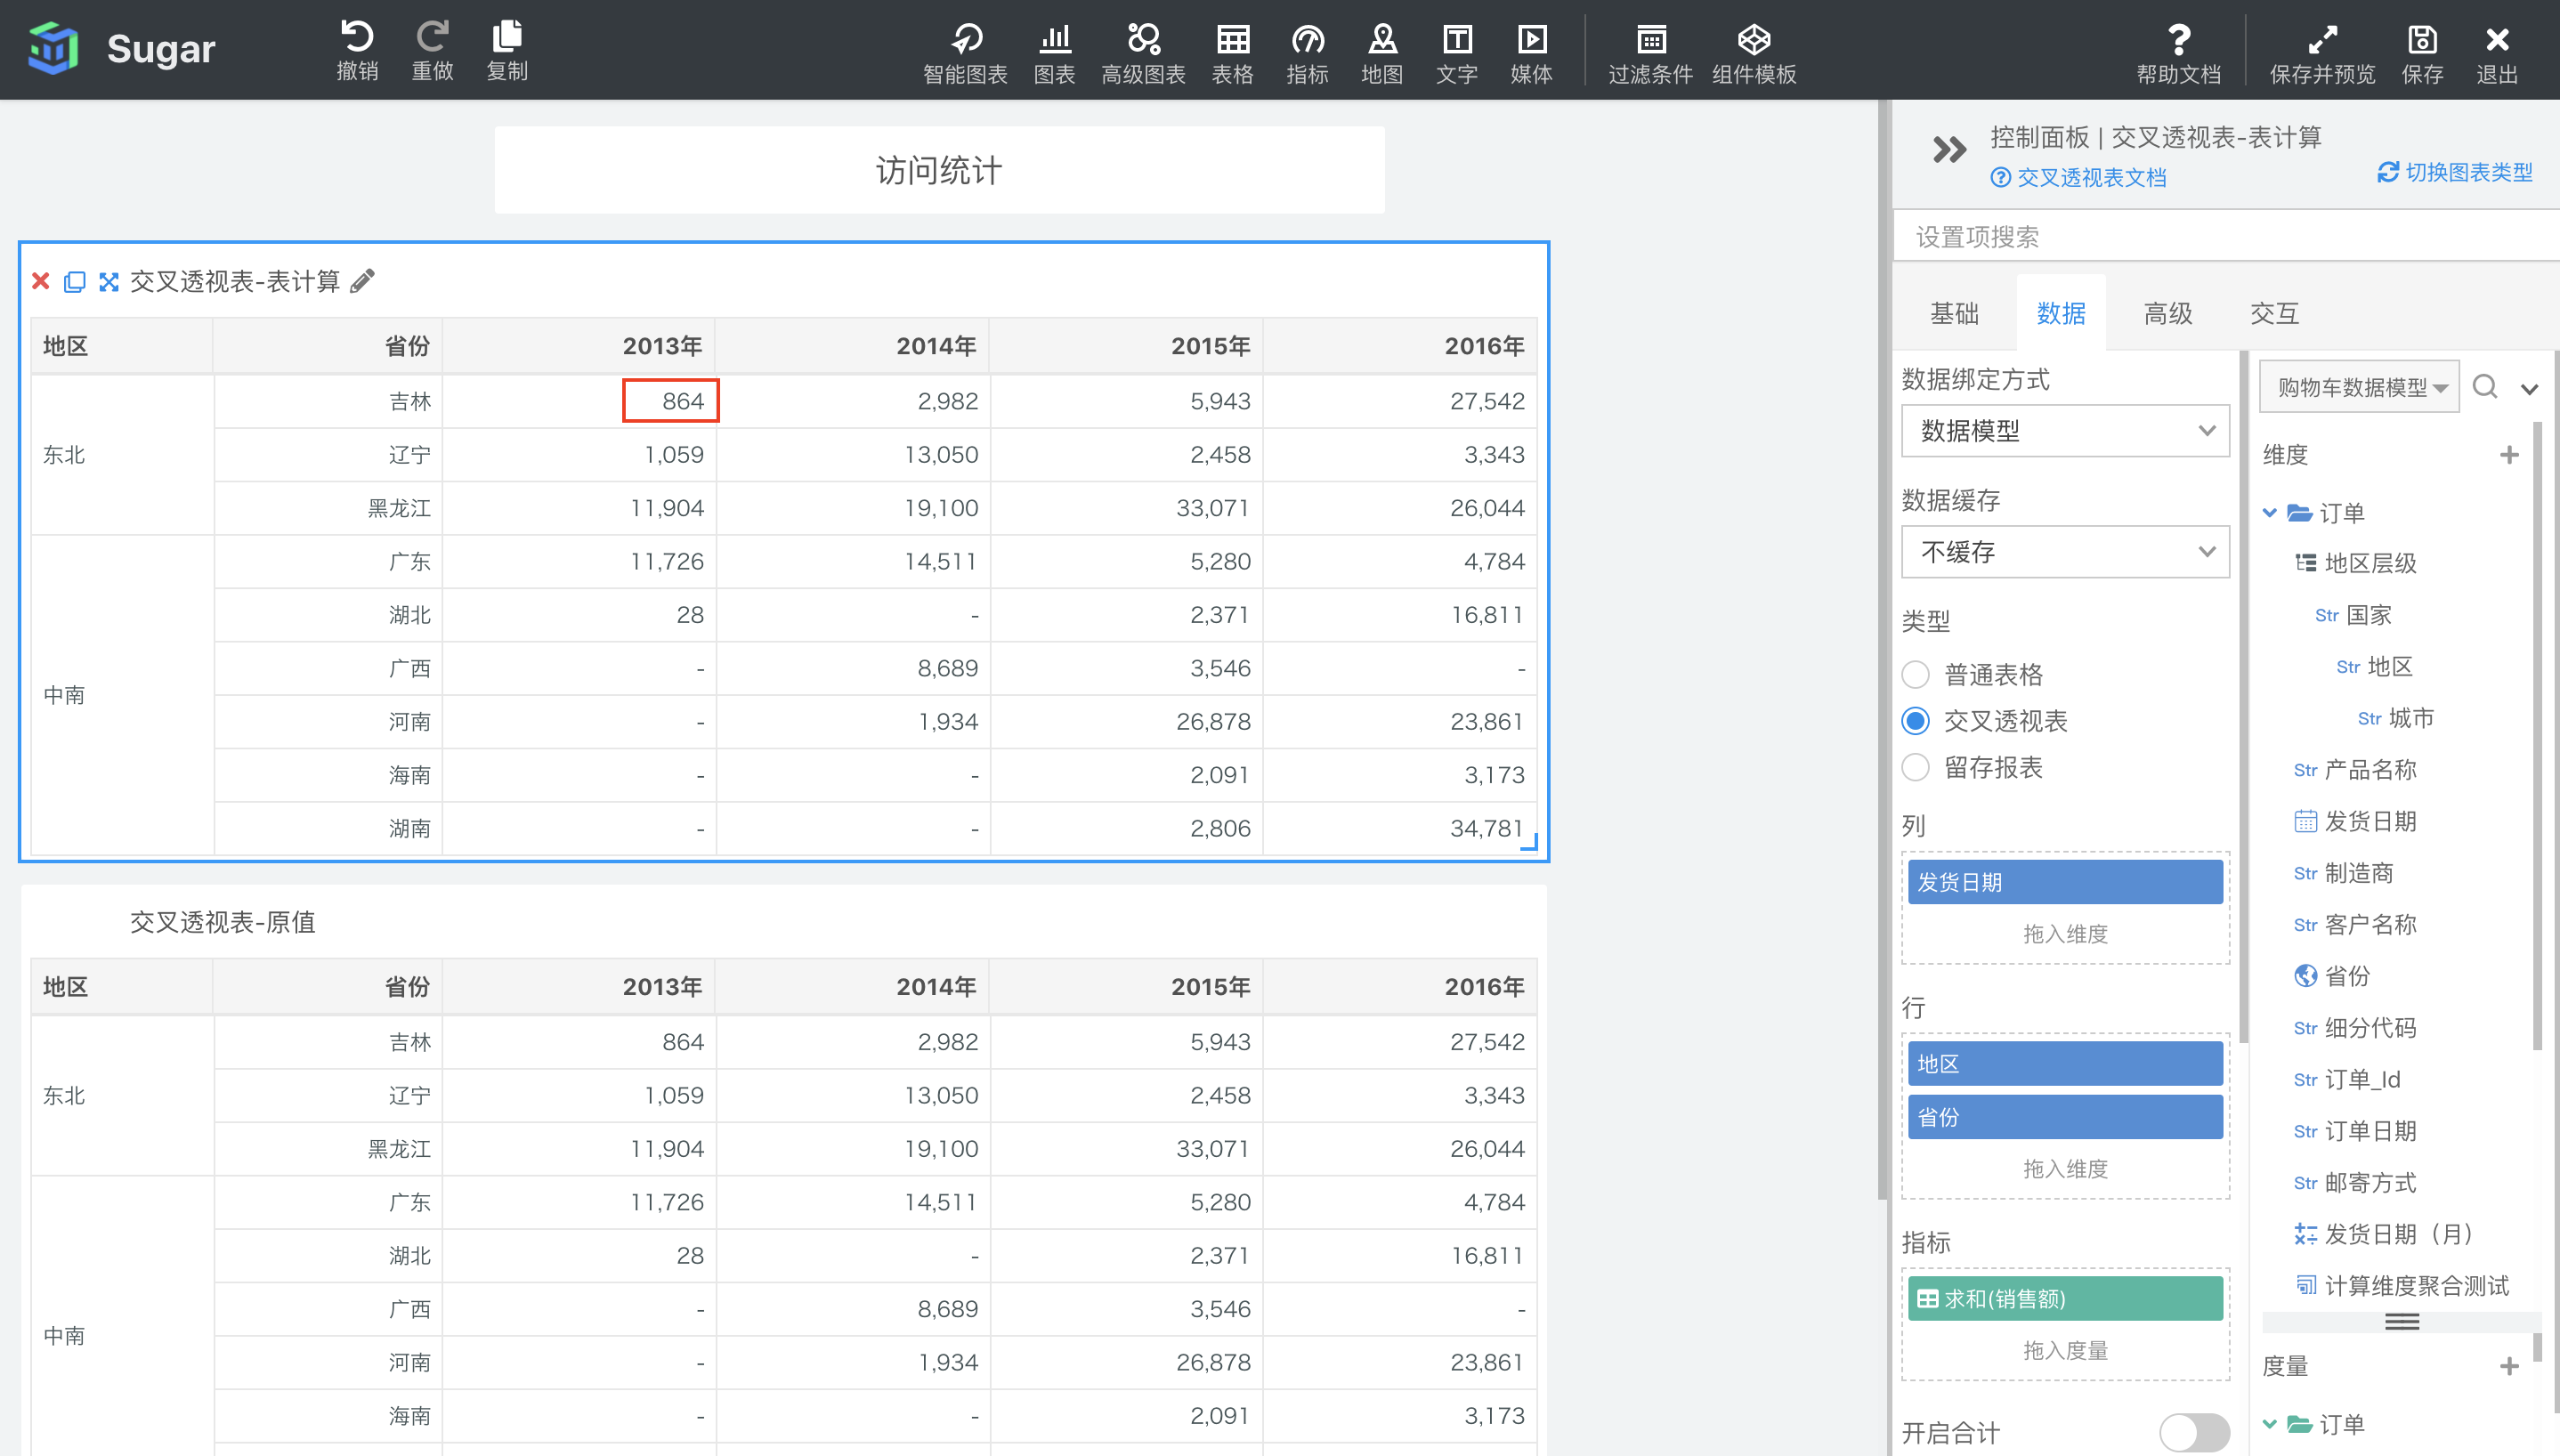Click the 求和(销售额) metric chip
The width and height of the screenshot is (2560, 1456).
pos(2065,1298)
